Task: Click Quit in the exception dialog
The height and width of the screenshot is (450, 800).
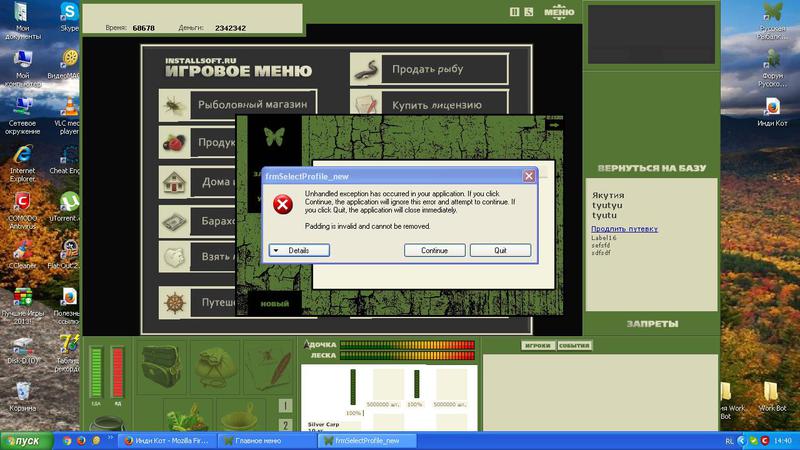Action: [x=500, y=251]
